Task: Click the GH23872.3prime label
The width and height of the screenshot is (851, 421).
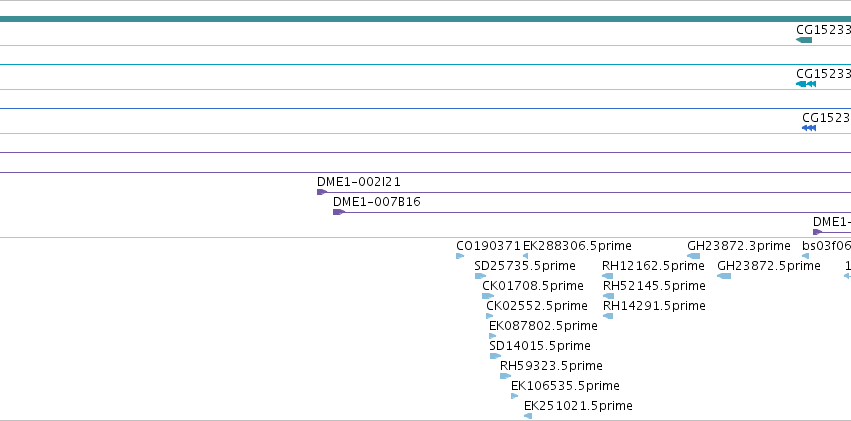Action: point(739,246)
